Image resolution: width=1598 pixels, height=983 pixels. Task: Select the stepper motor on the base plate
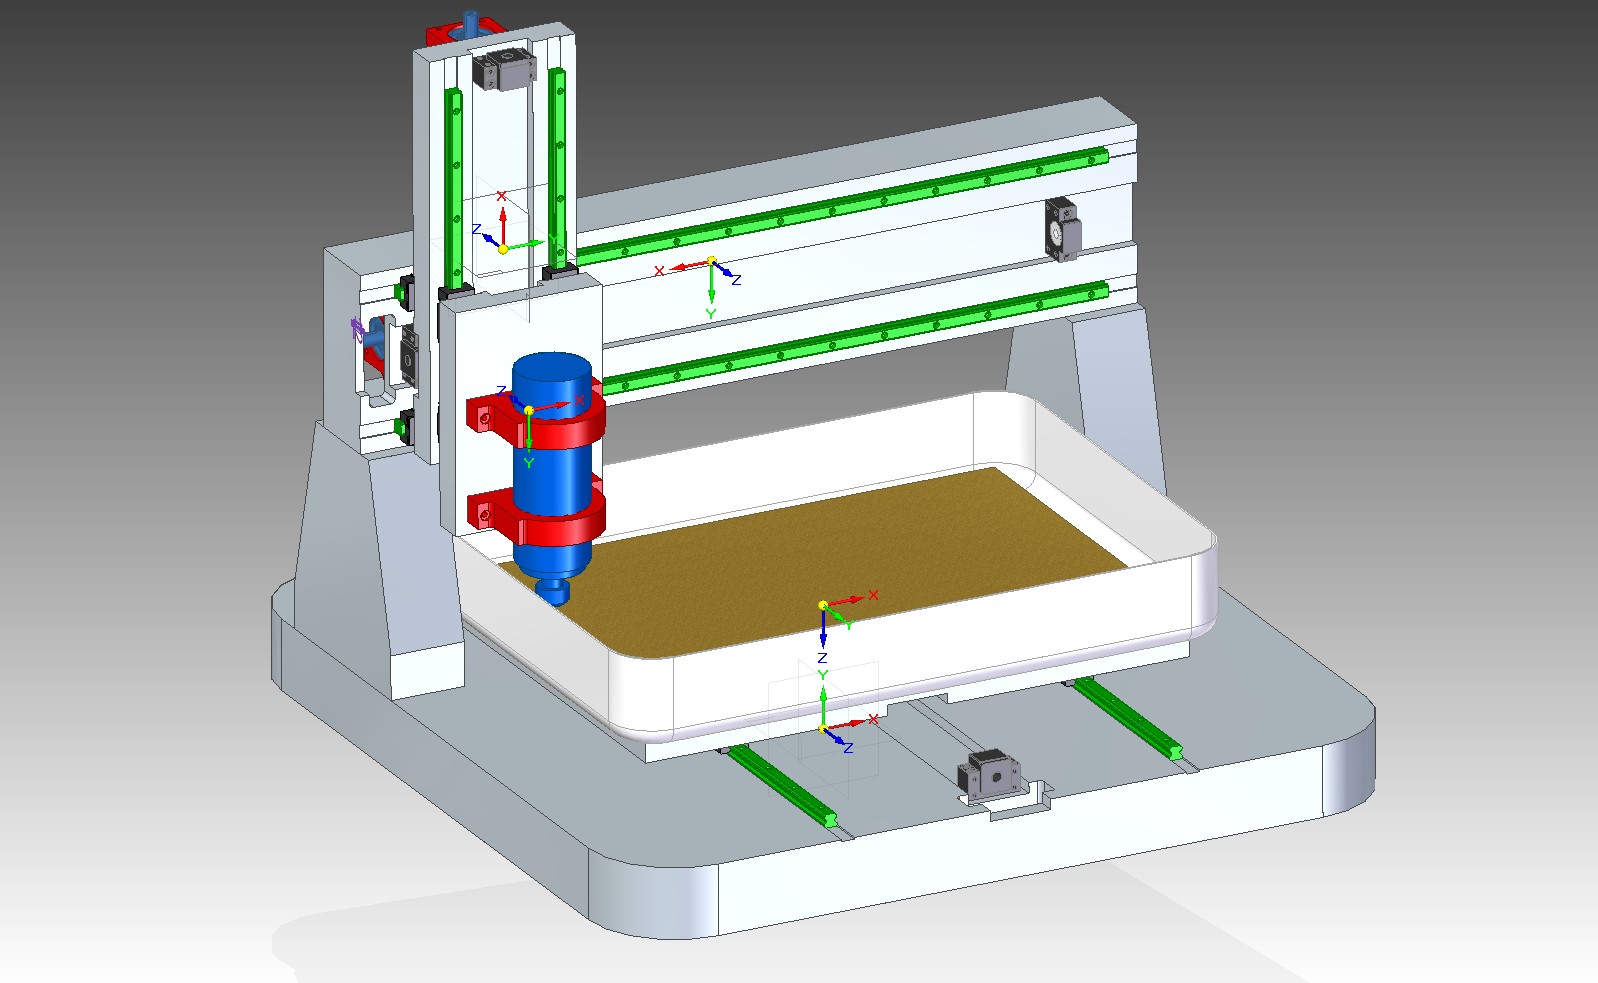click(992, 774)
